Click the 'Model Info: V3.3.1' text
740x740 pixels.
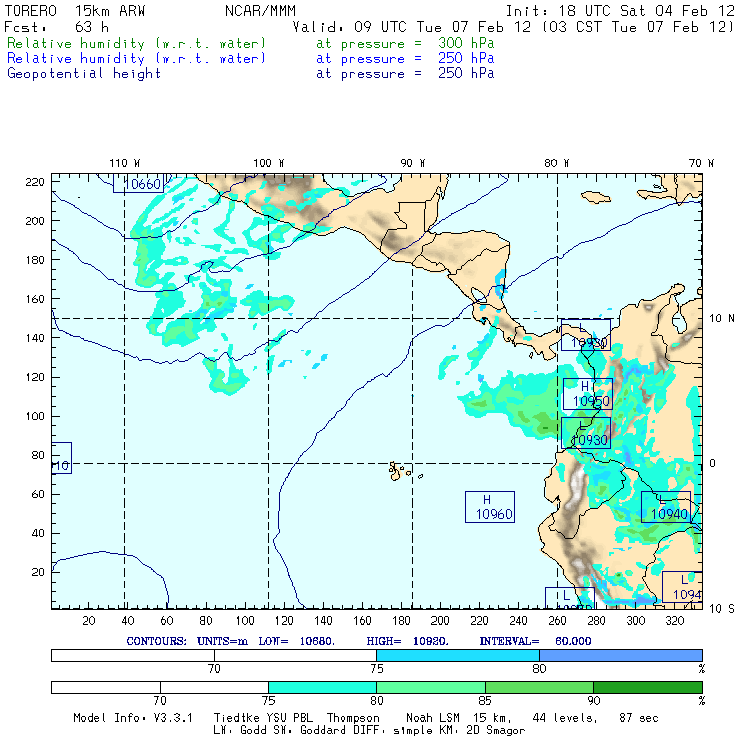[133, 718]
